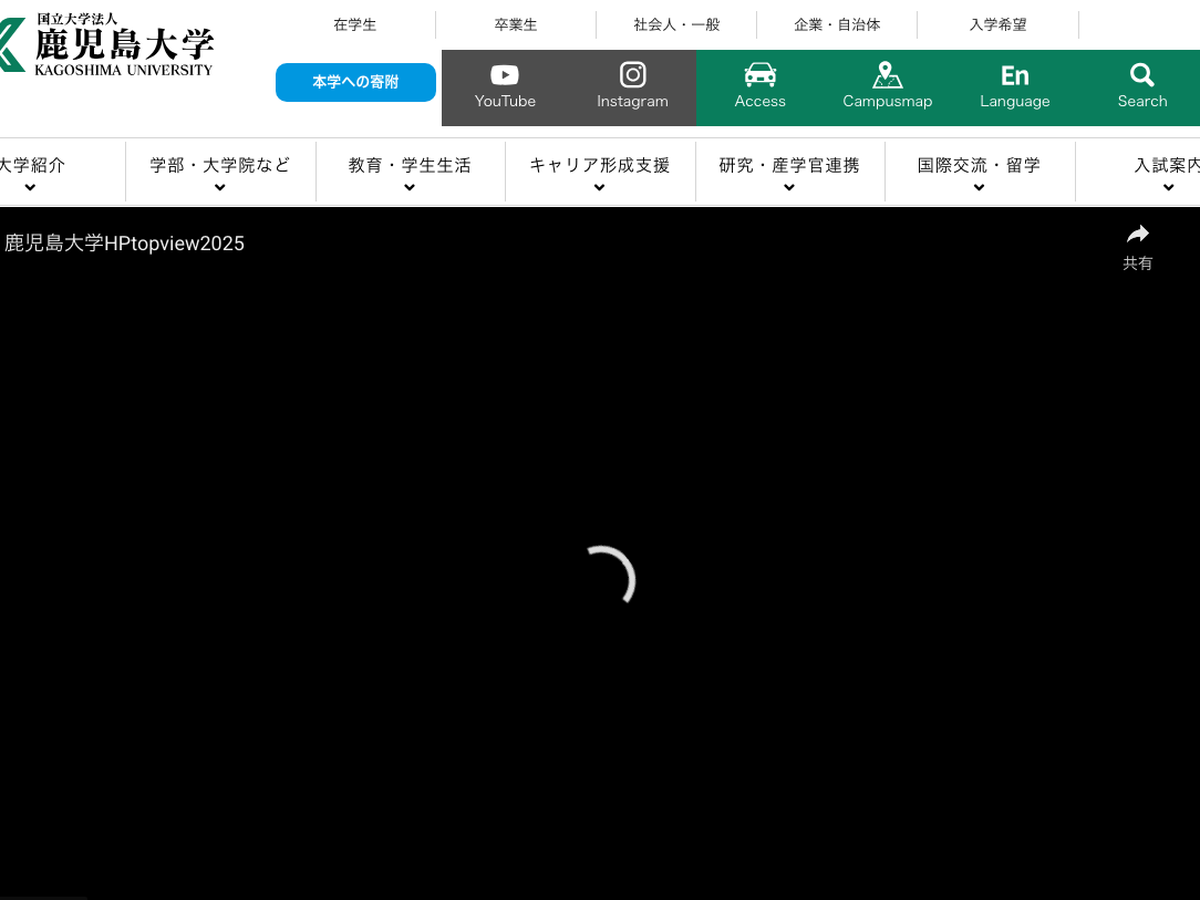The image size is (1200, 900).
Task: Open Search magnifier icon
Action: 1142,76
